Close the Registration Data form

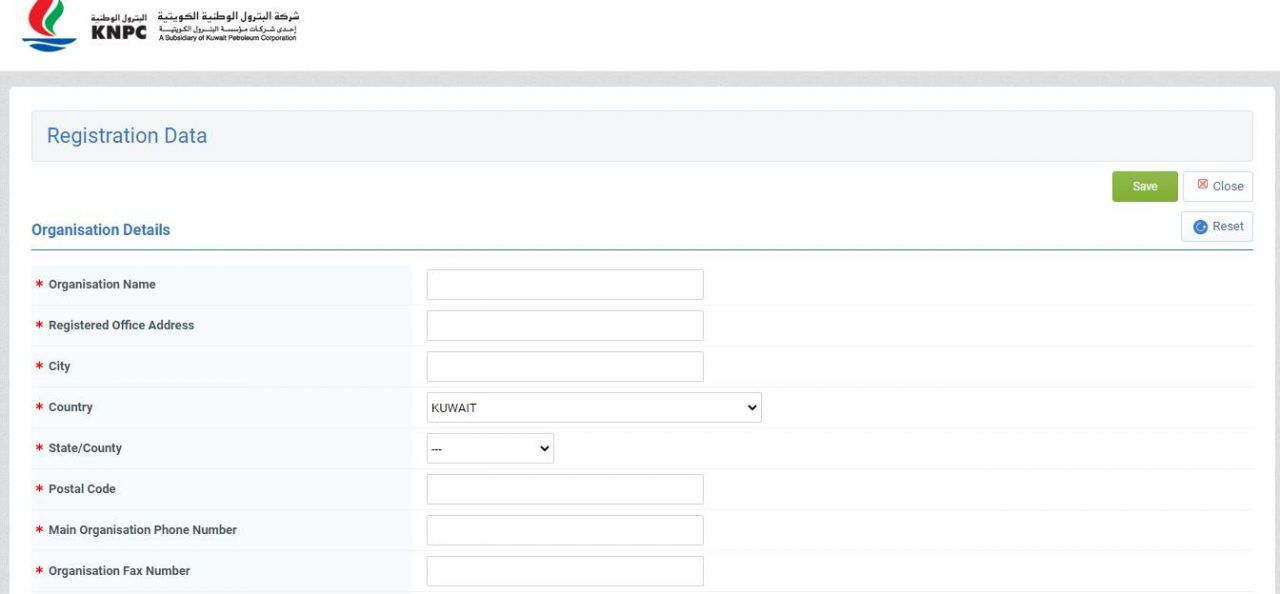tap(1218, 185)
